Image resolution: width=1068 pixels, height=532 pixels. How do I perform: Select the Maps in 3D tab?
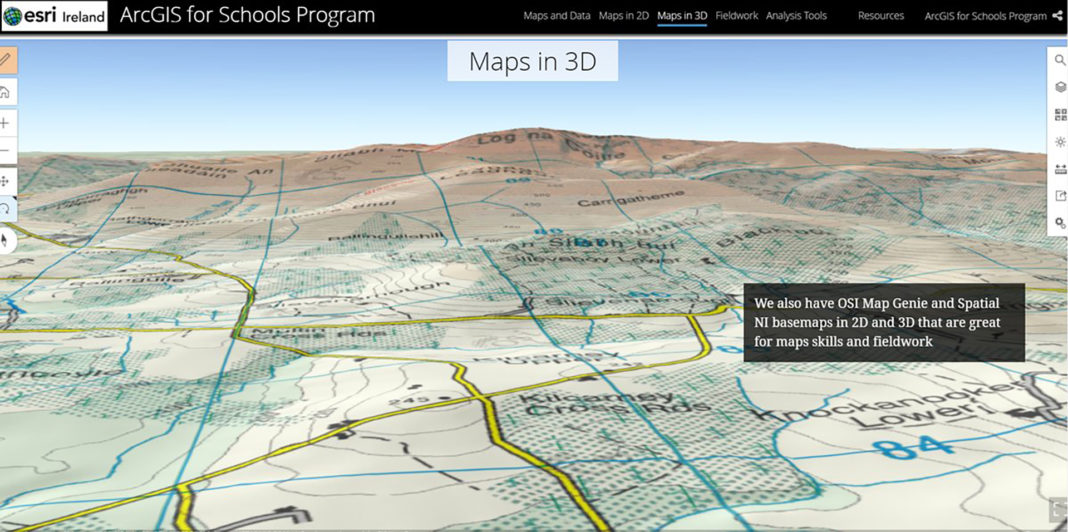[682, 16]
